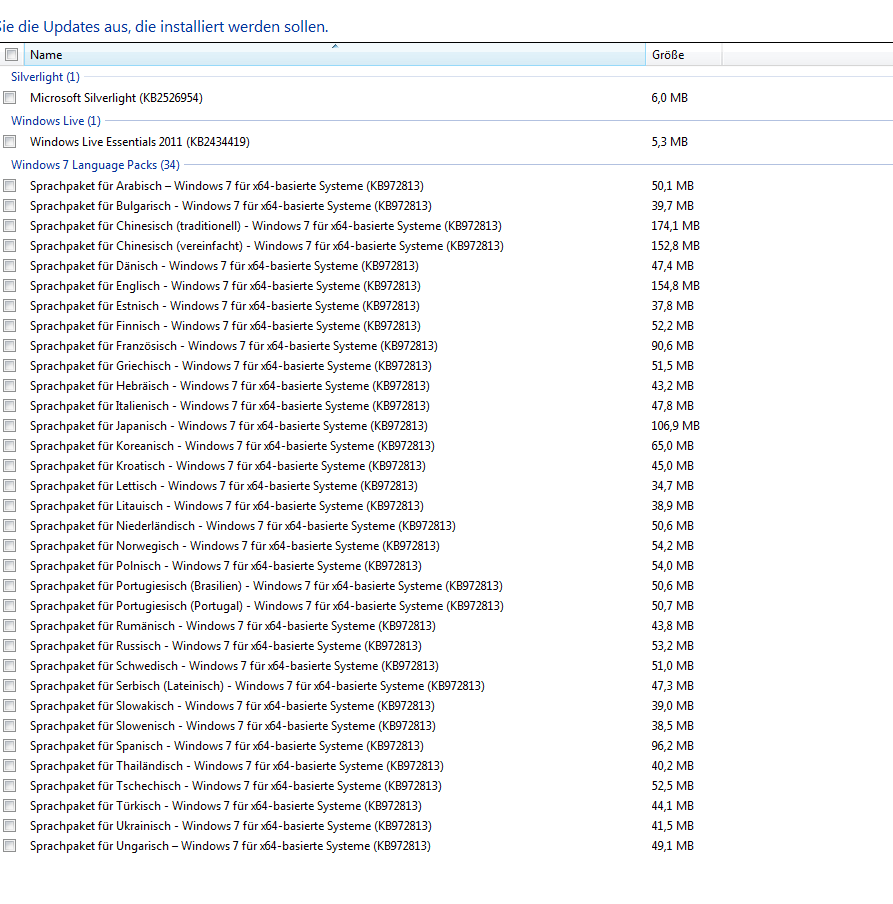893x904 pixels.
Task: Check the Koreanisch language pack checkbox
Action: click(9, 446)
